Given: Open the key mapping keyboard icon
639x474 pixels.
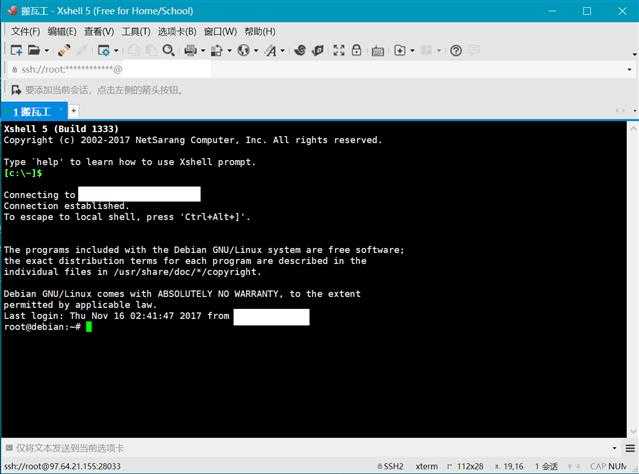Looking at the screenshot, I should click(x=378, y=51).
